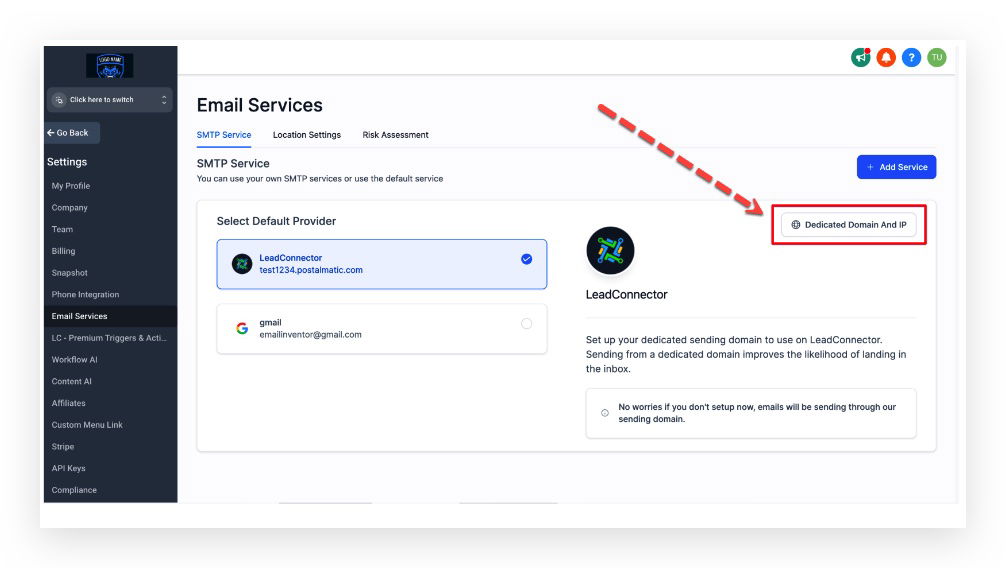Click the large LeadConnector logo
This screenshot has width=1006, height=568.
point(610,250)
